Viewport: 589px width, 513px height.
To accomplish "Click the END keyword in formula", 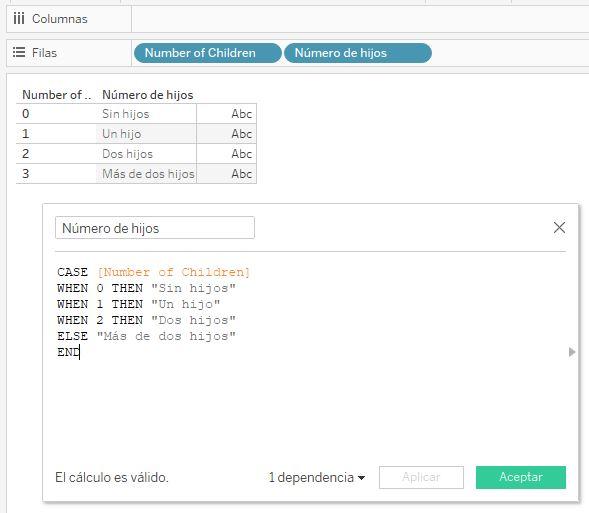I will [68, 352].
